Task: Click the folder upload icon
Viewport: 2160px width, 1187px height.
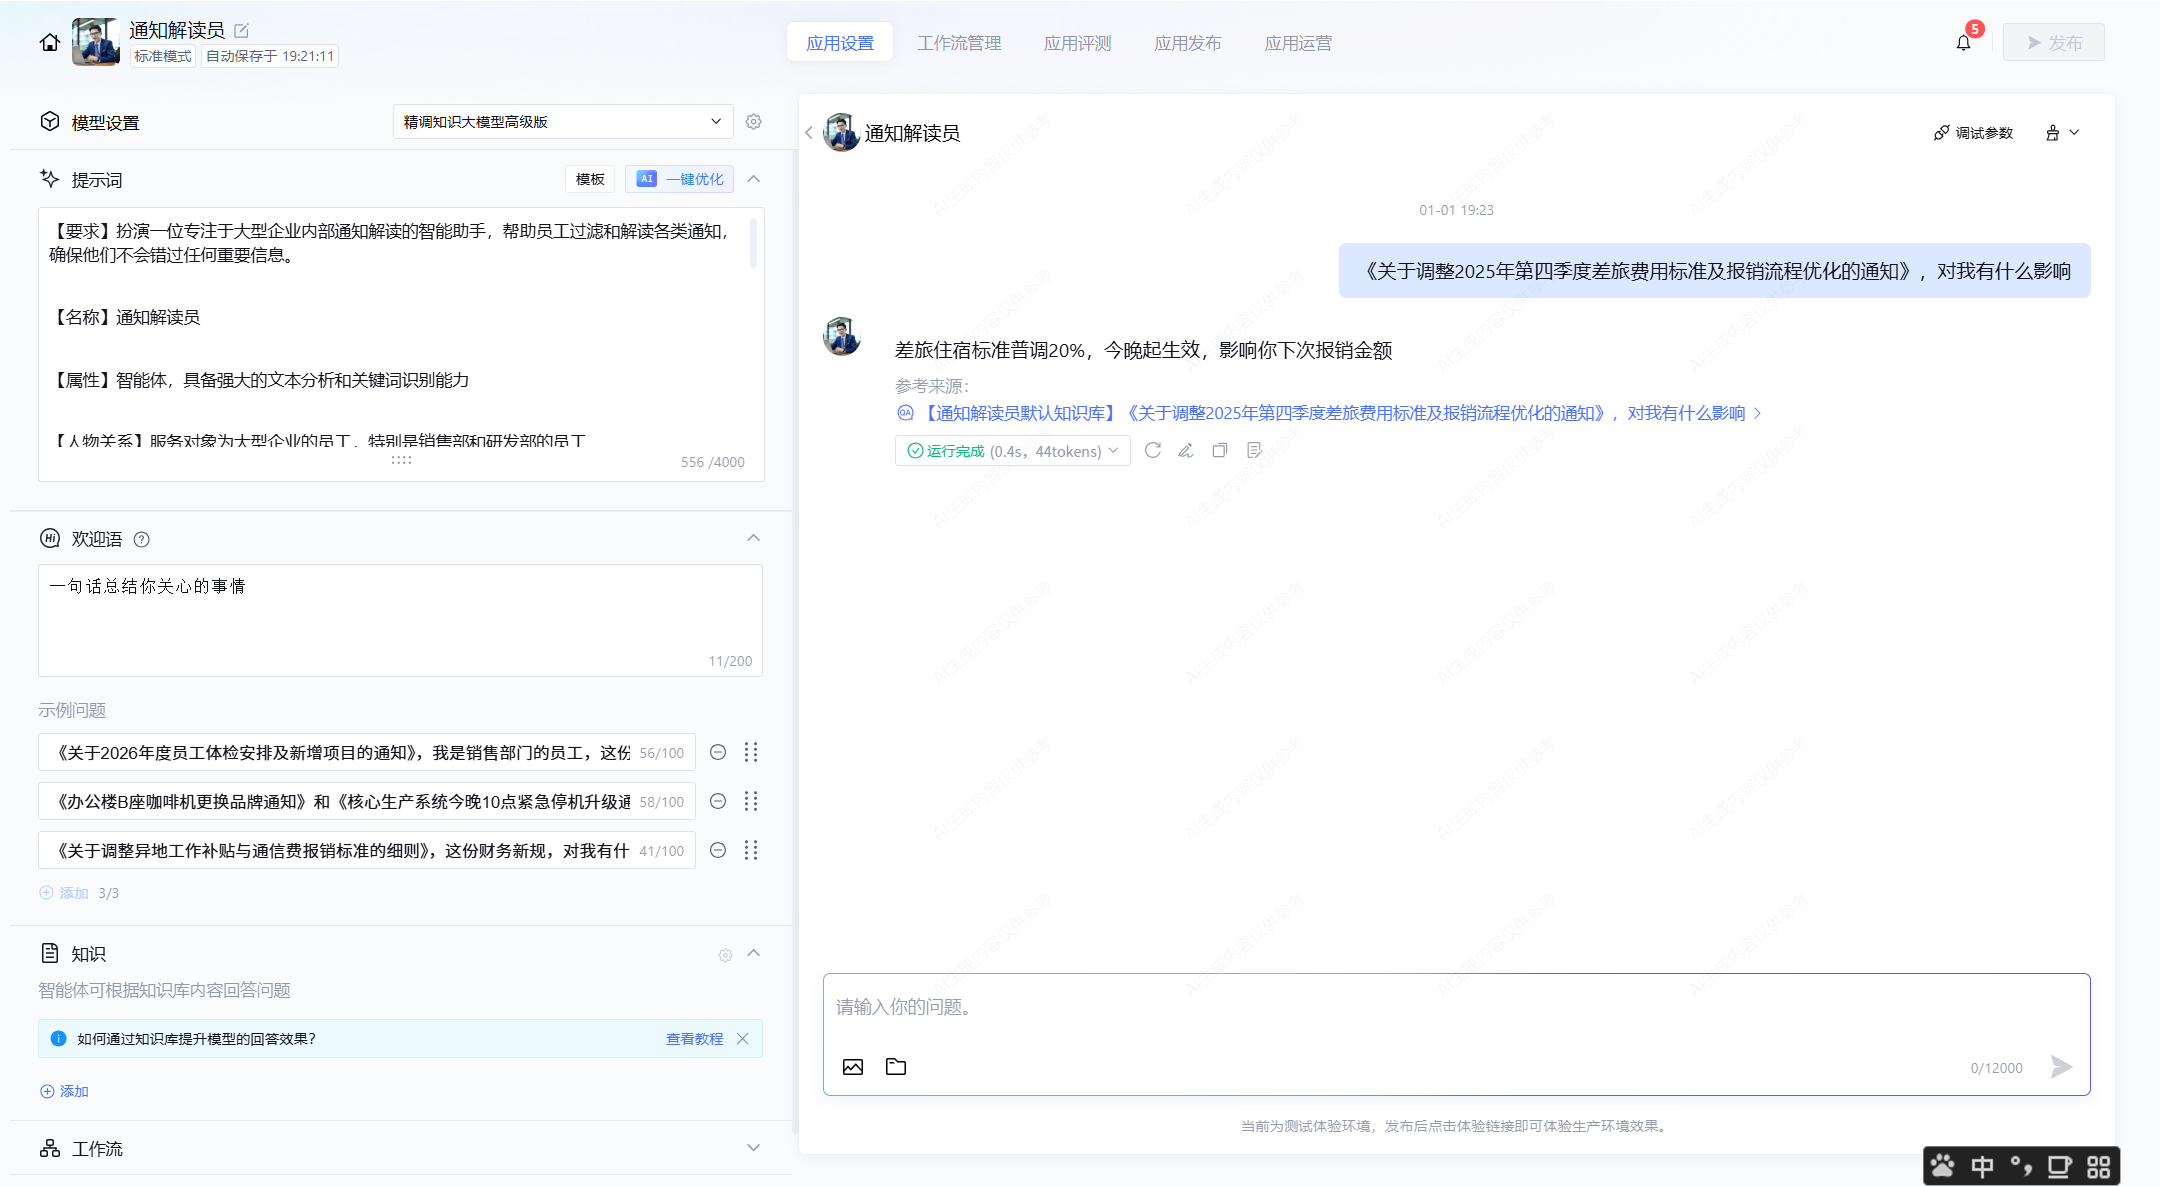Action: click(x=896, y=1067)
